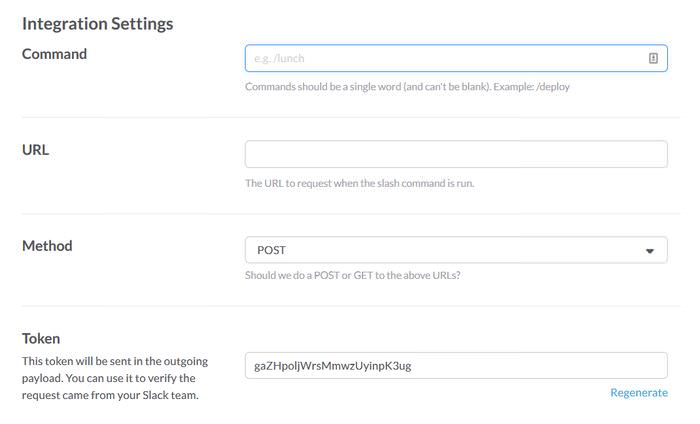Click the 'Commands should be a single word' hint
Viewport: 700px width, 424px height.
coord(407,87)
